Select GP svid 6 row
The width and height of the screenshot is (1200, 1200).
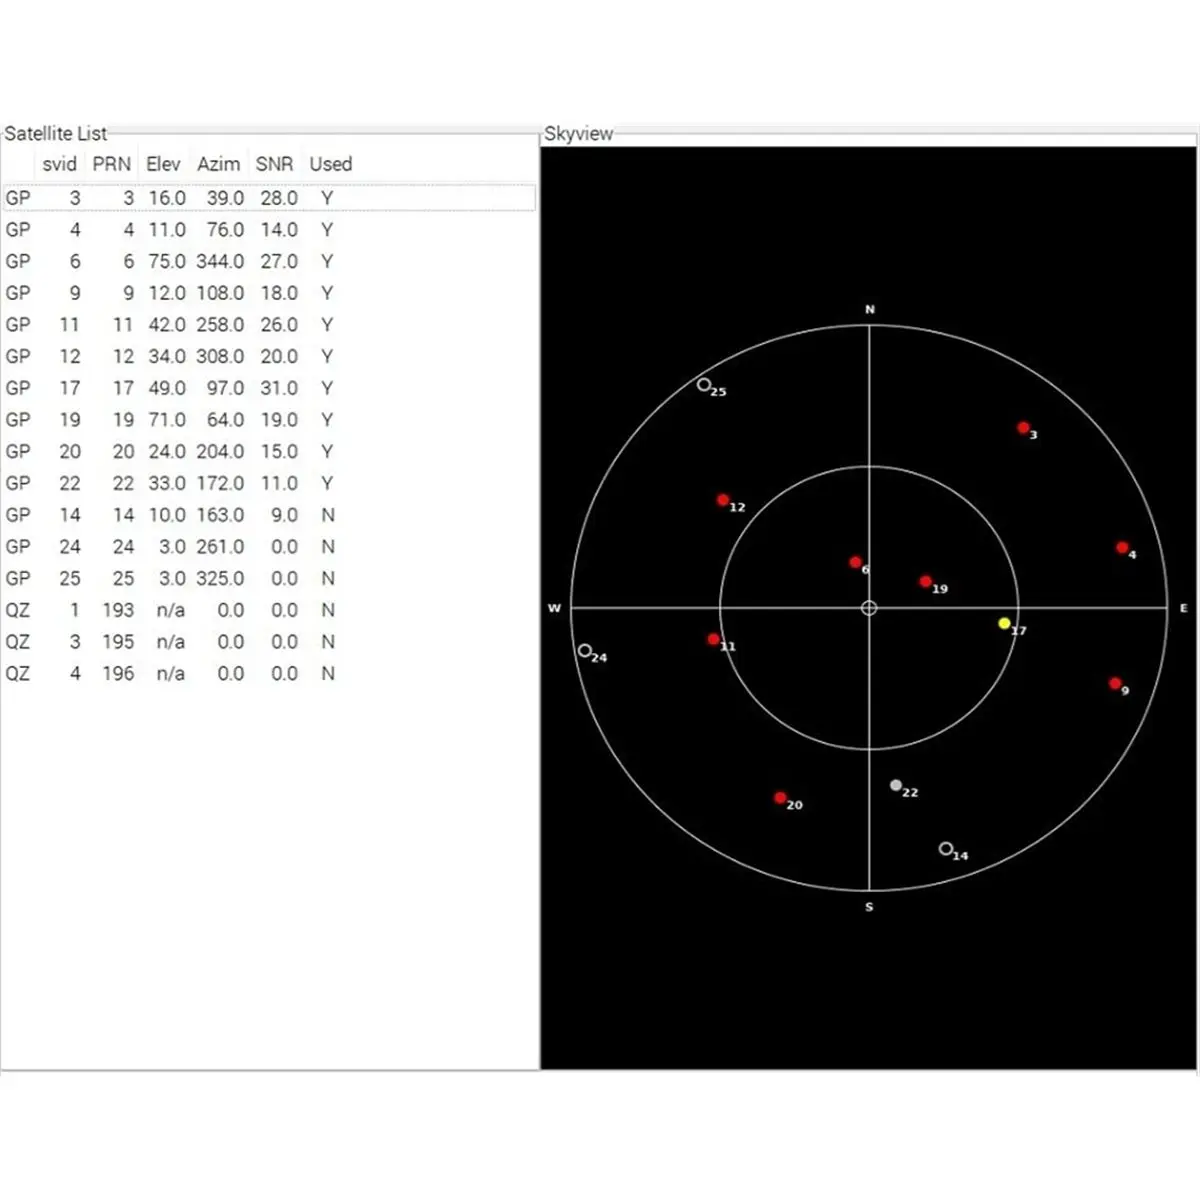269,261
